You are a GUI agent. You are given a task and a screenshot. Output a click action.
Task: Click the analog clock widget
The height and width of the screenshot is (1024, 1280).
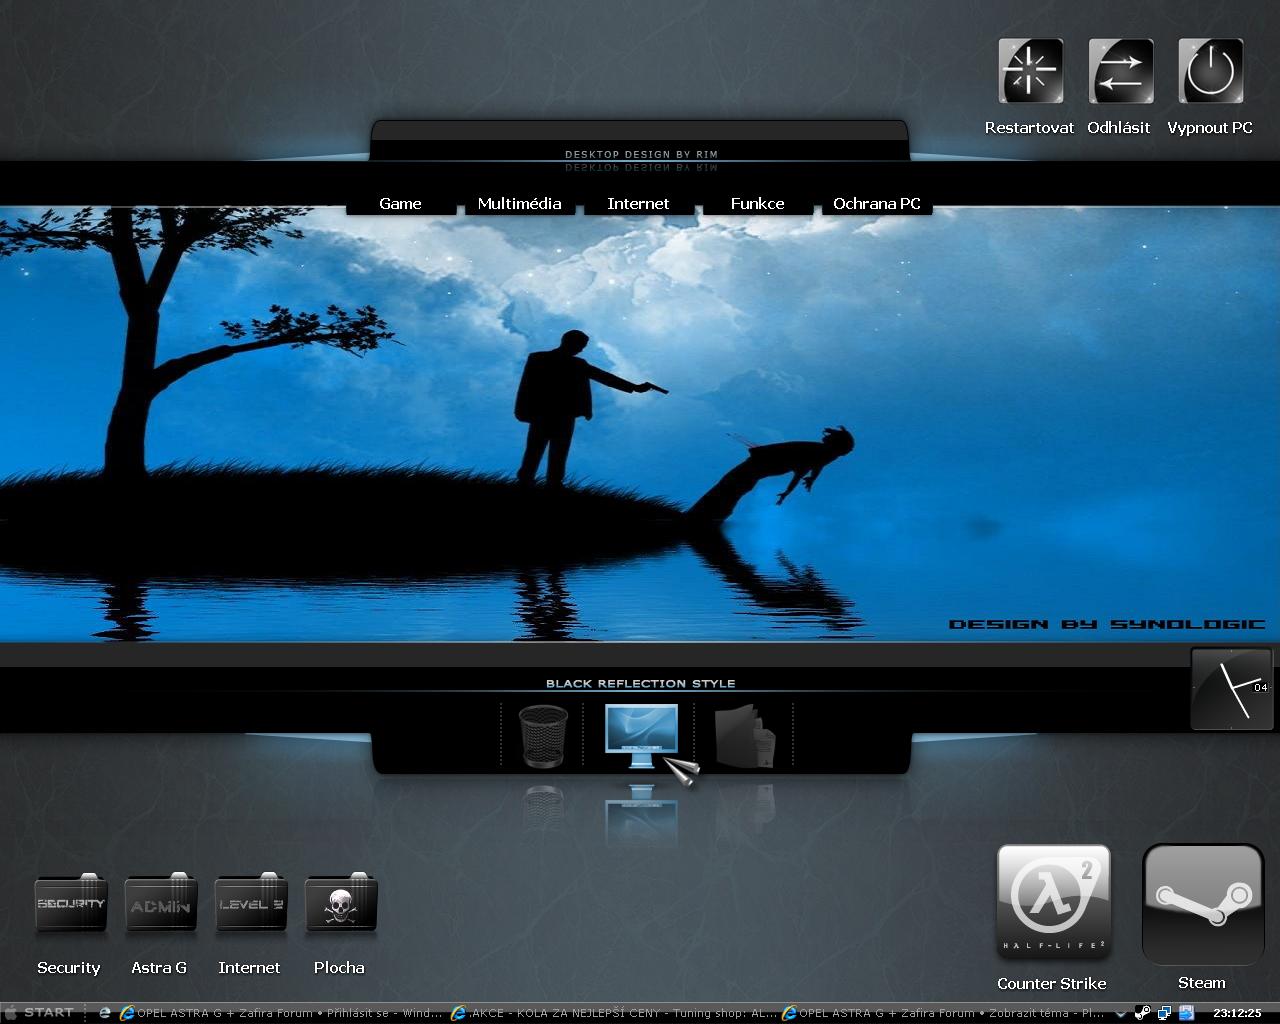click(x=1231, y=689)
